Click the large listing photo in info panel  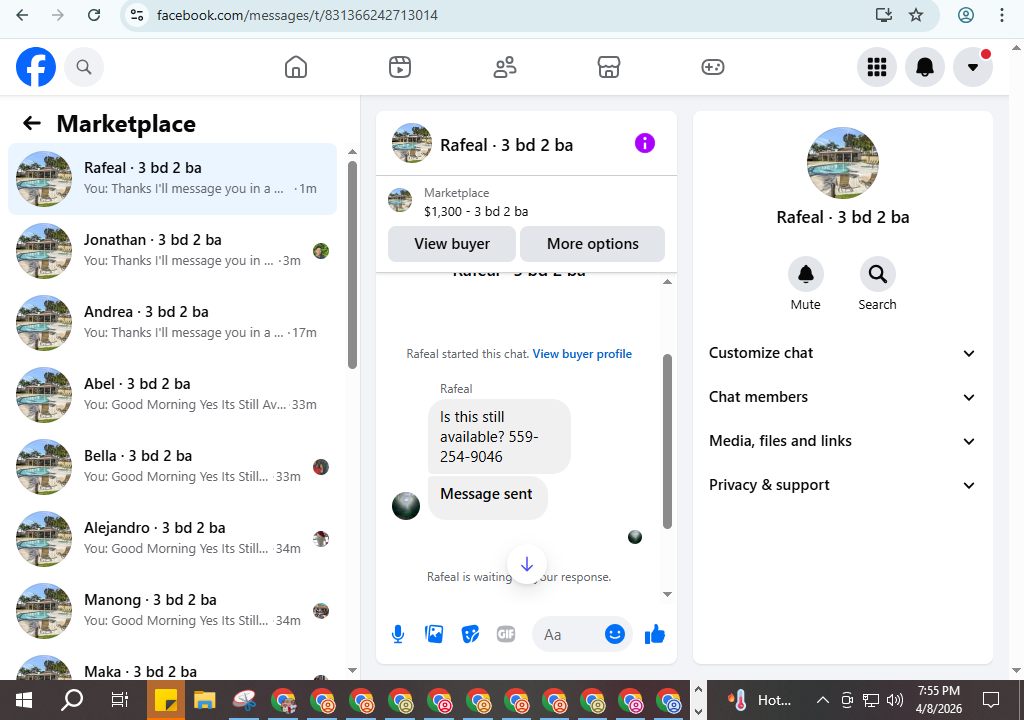click(842, 163)
